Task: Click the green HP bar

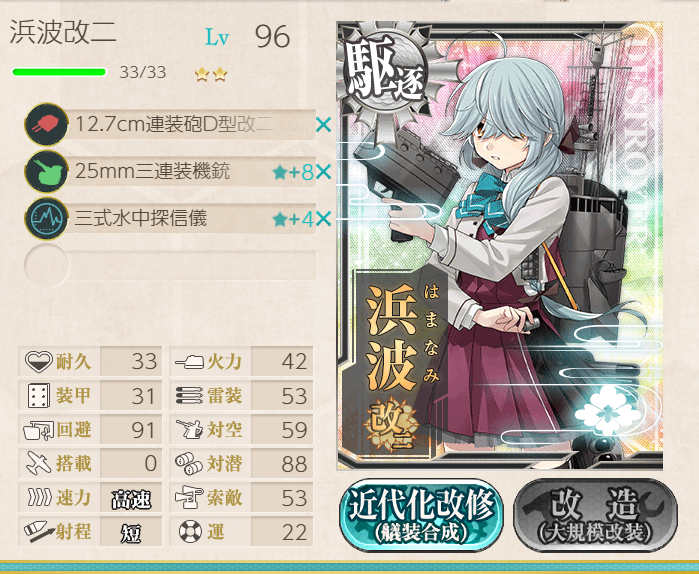Action: point(59,72)
